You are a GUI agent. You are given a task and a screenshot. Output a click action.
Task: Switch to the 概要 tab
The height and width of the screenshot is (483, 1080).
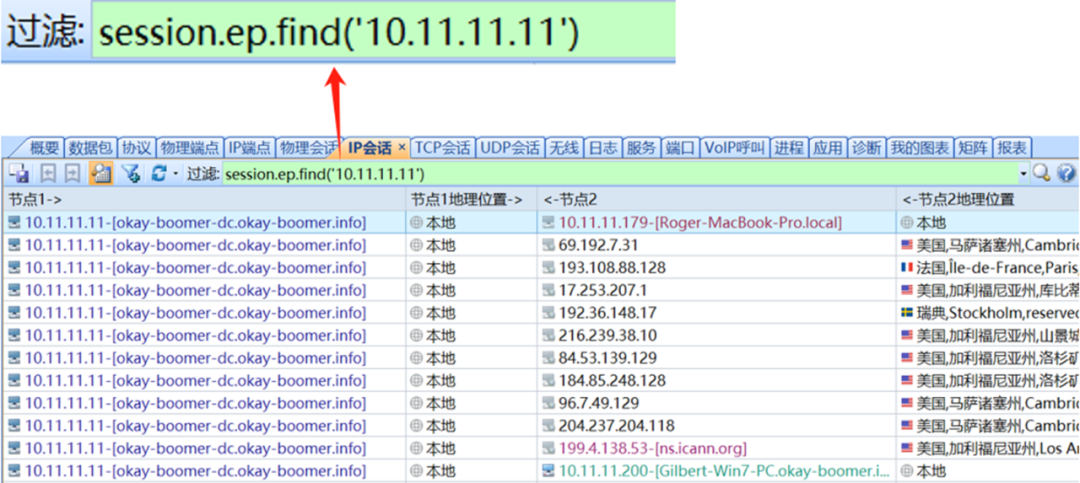click(x=45, y=147)
